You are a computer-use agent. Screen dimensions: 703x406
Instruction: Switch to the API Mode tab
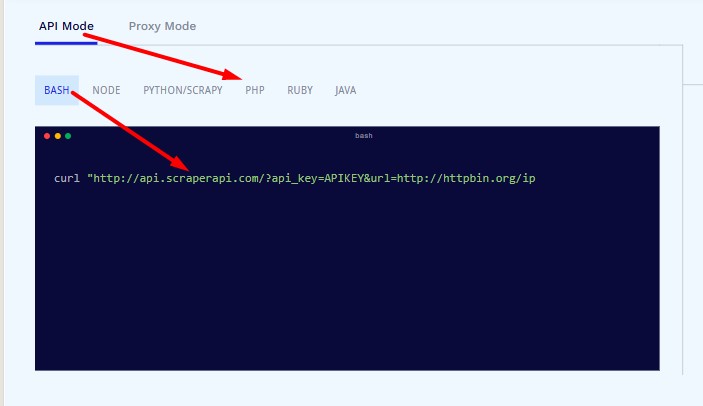(x=66, y=26)
